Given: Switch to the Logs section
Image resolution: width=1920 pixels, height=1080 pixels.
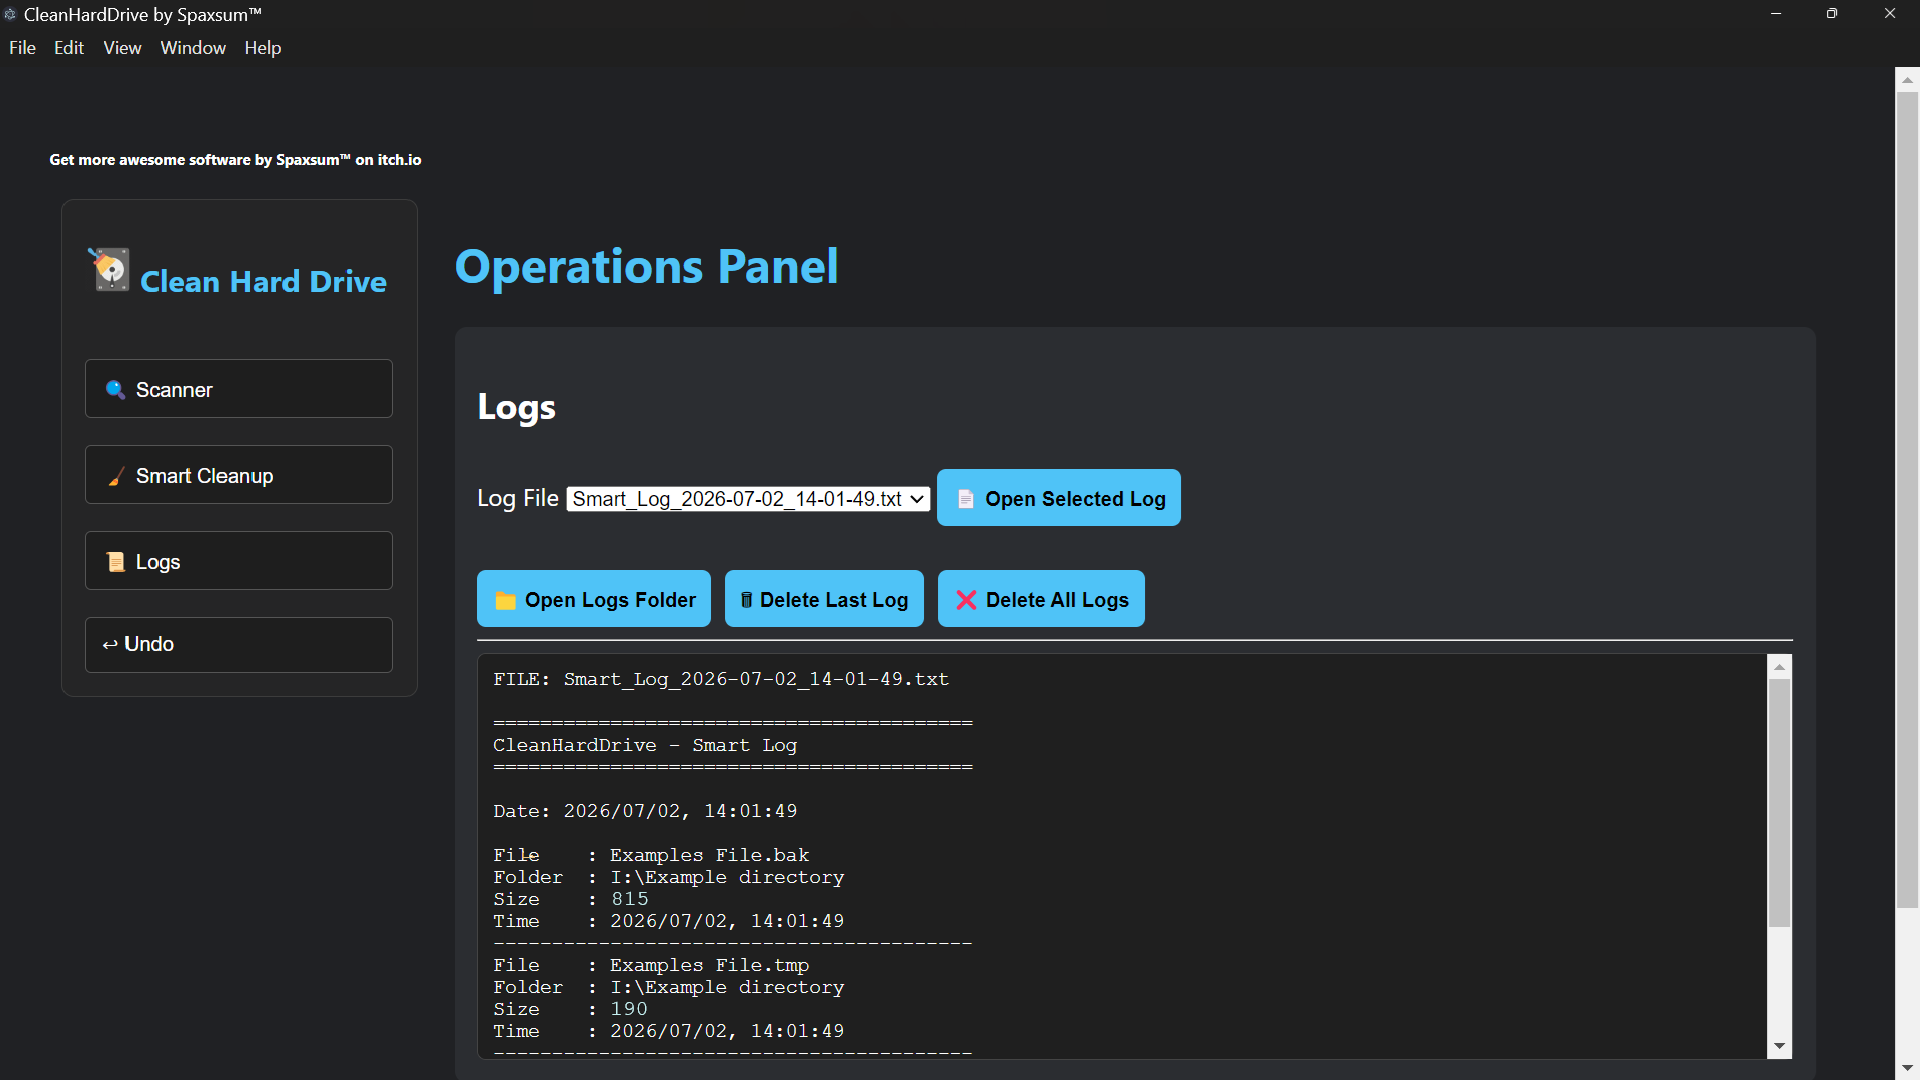Looking at the screenshot, I should tap(239, 561).
